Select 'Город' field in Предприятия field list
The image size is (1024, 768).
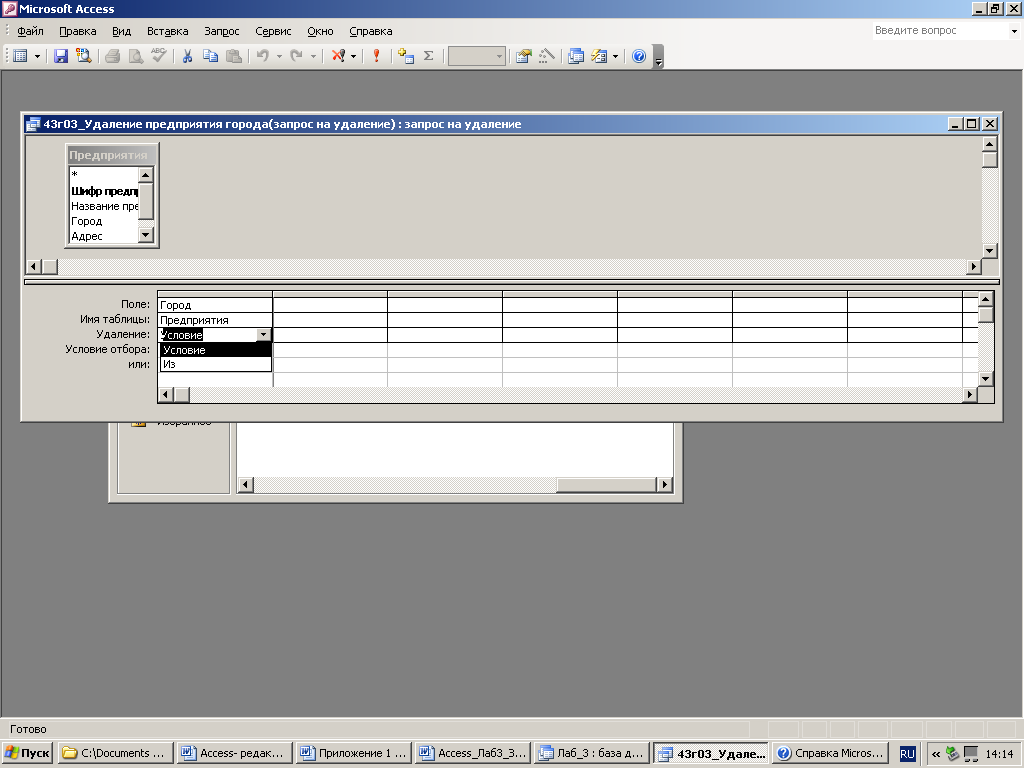pyautogui.click(x=104, y=221)
